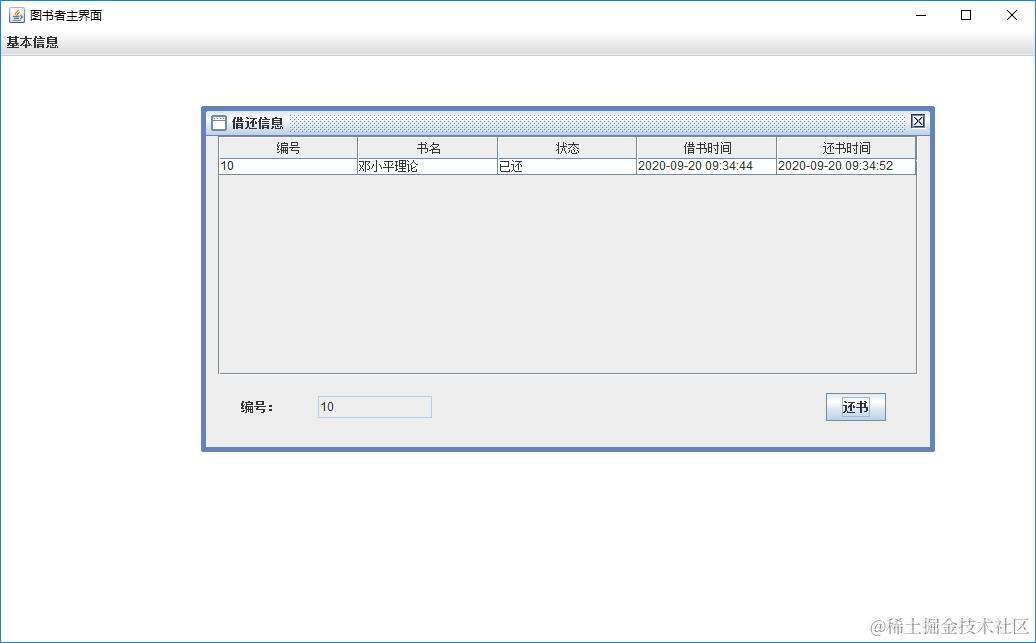Viewport: 1036px width, 643px height.
Task: Click the return time 2020-09-20 09:34:52 cell
Action: pyautogui.click(x=845, y=166)
